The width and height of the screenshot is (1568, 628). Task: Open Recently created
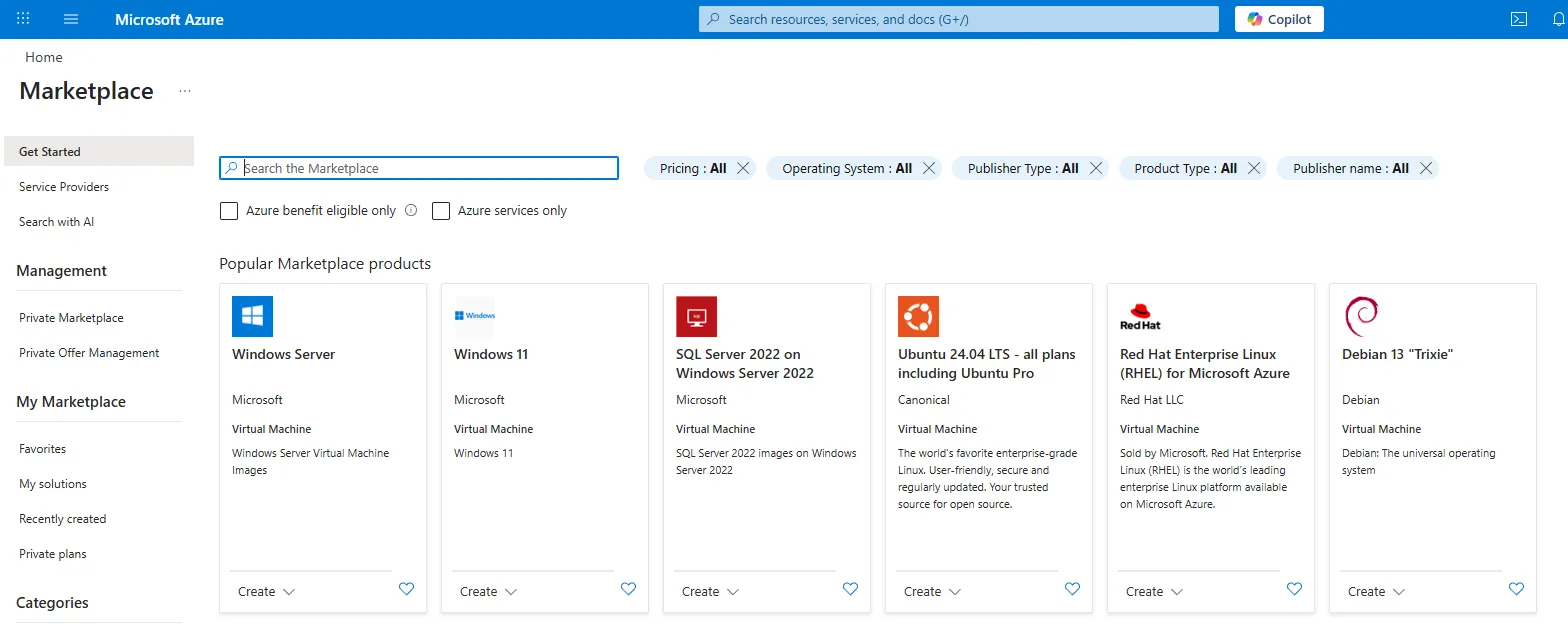62,518
